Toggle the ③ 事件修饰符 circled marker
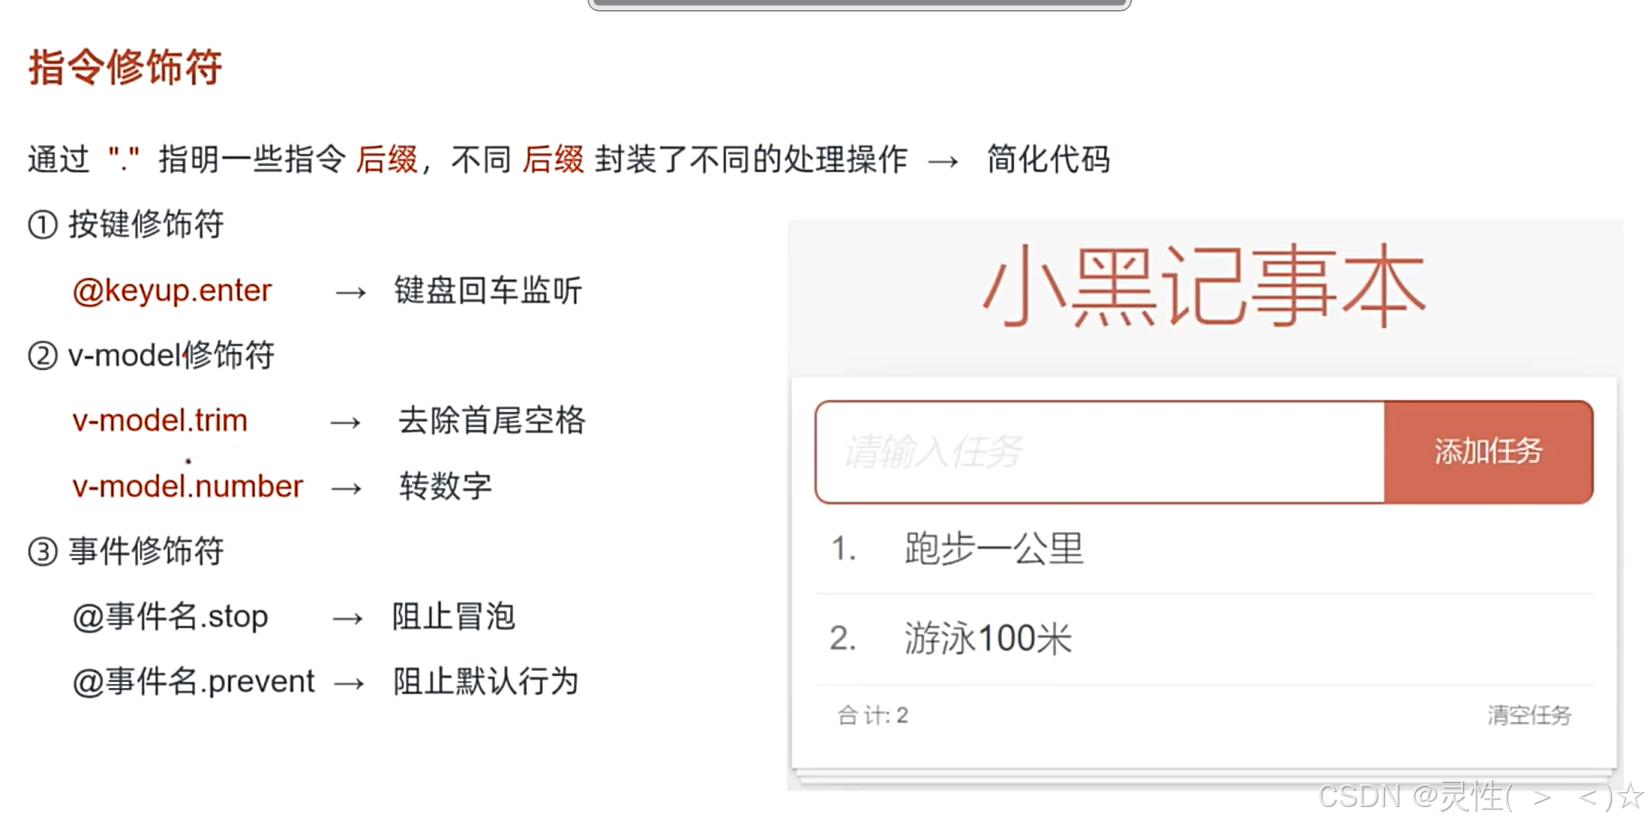1650x826 pixels. [x=41, y=551]
